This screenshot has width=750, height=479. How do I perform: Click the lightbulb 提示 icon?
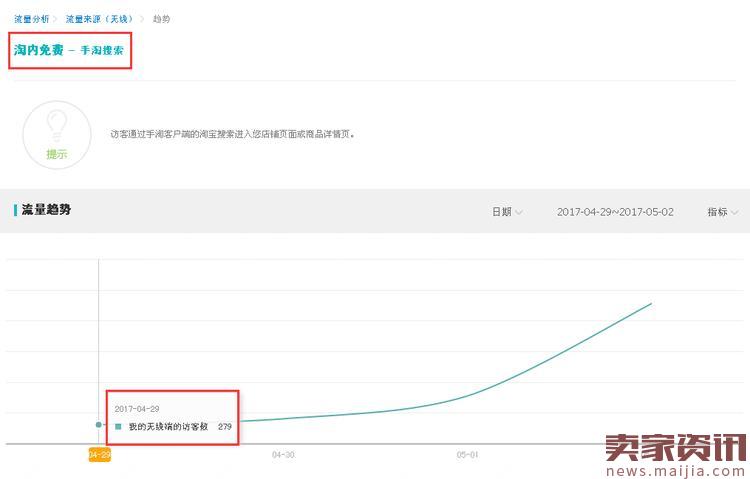pyautogui.click(x=57, y=134)
